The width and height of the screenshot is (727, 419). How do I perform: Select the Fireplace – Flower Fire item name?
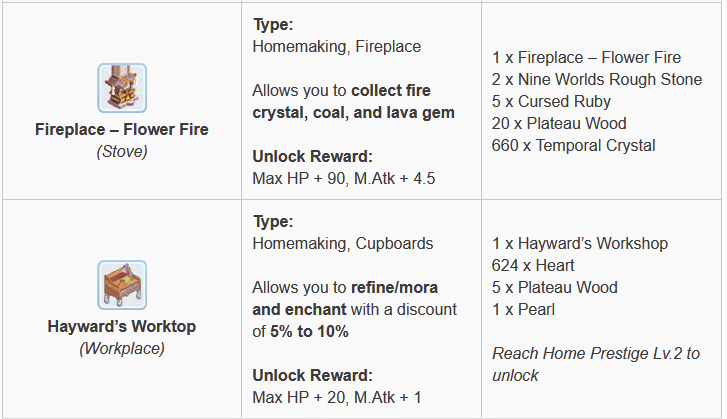click(122, 129)
